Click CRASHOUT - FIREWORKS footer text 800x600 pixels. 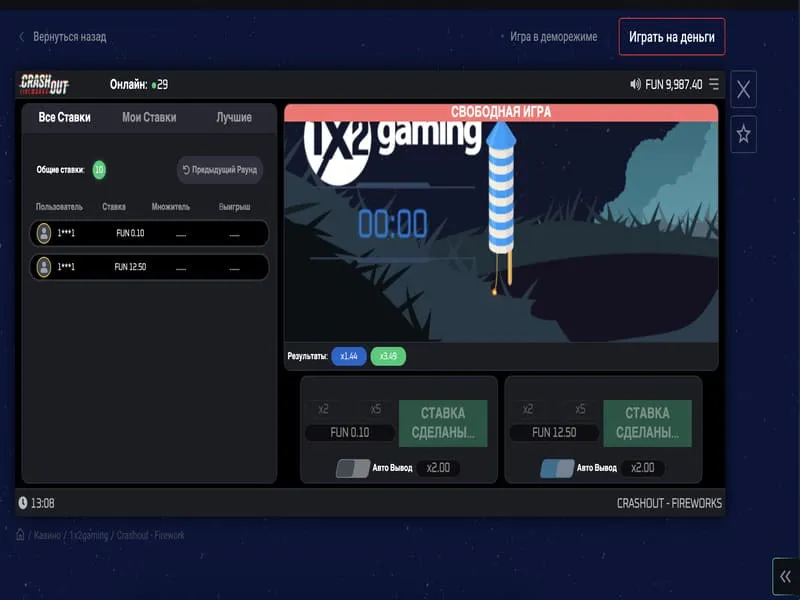tap(669, 503)
